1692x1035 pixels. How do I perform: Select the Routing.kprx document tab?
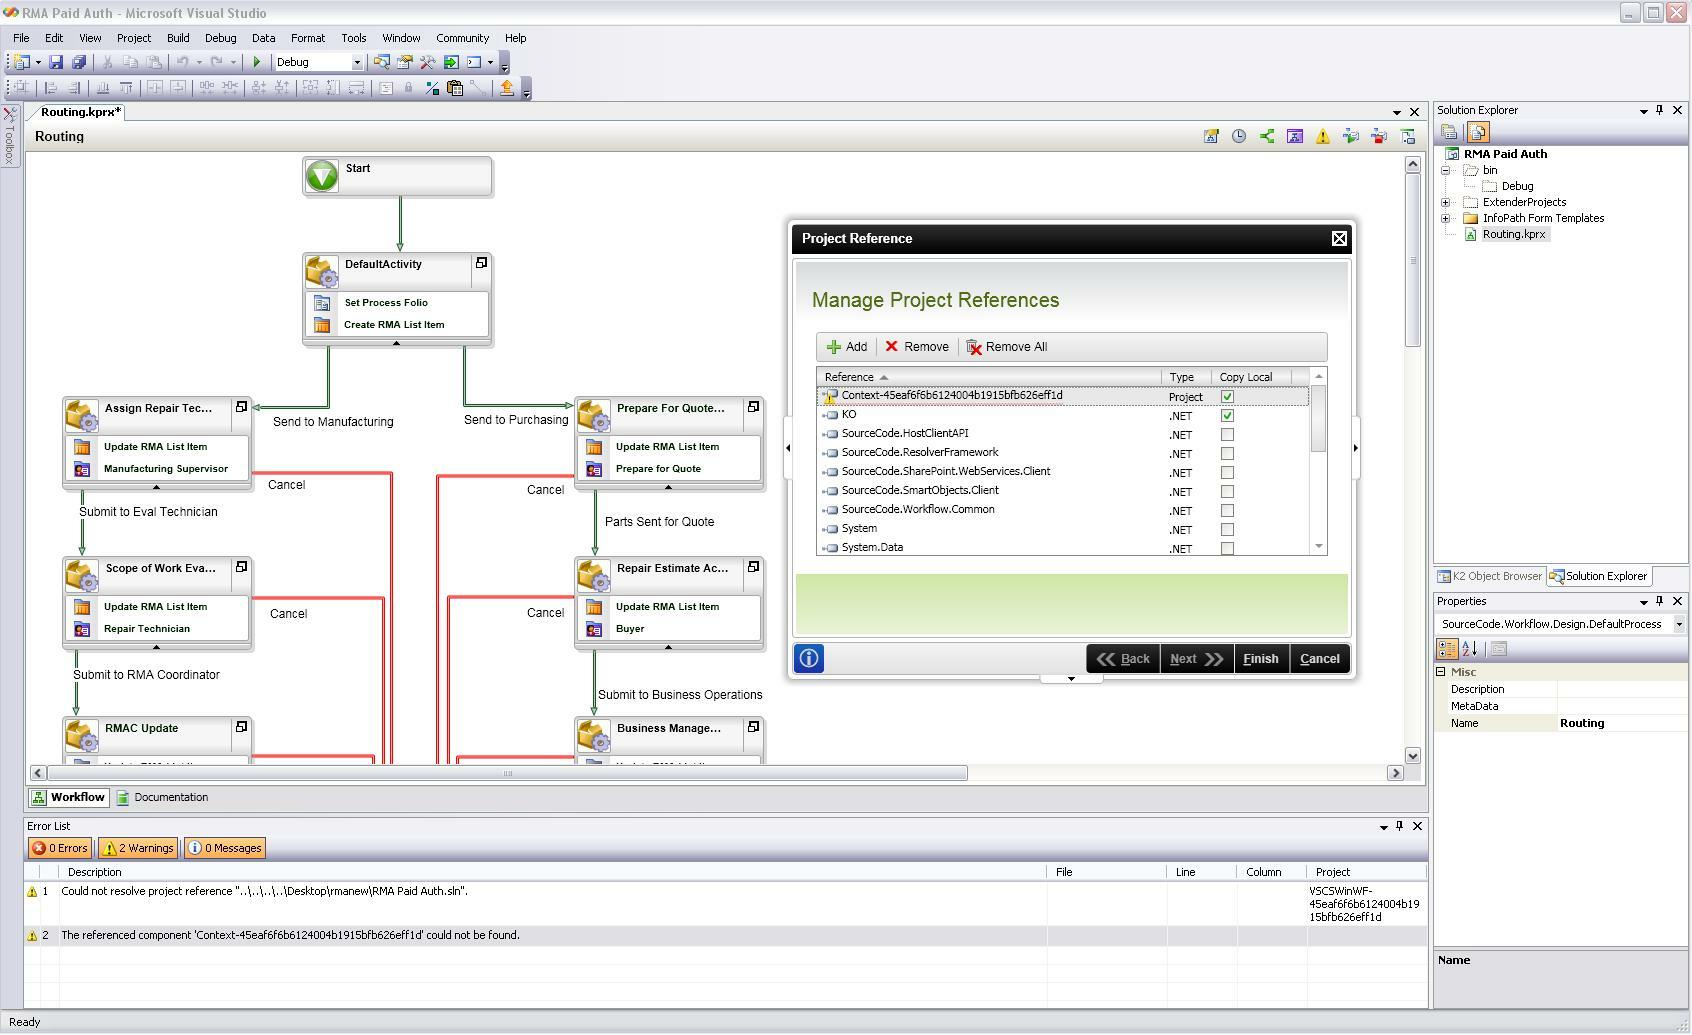(x=80, y=112)
